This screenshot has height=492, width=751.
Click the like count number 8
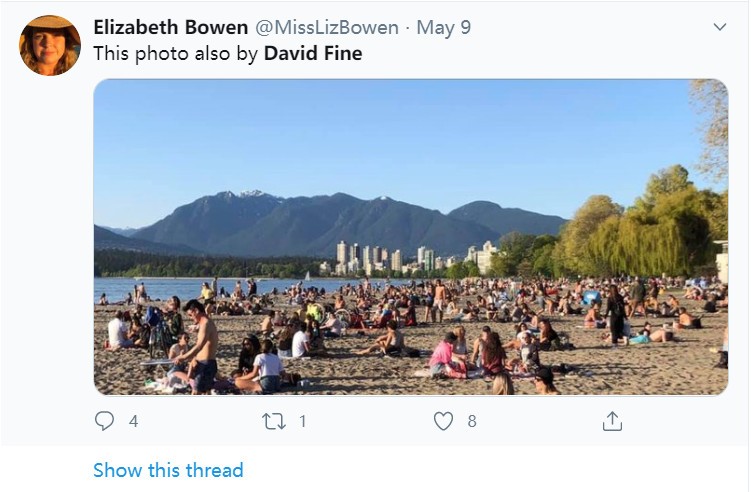coord(472,421)
